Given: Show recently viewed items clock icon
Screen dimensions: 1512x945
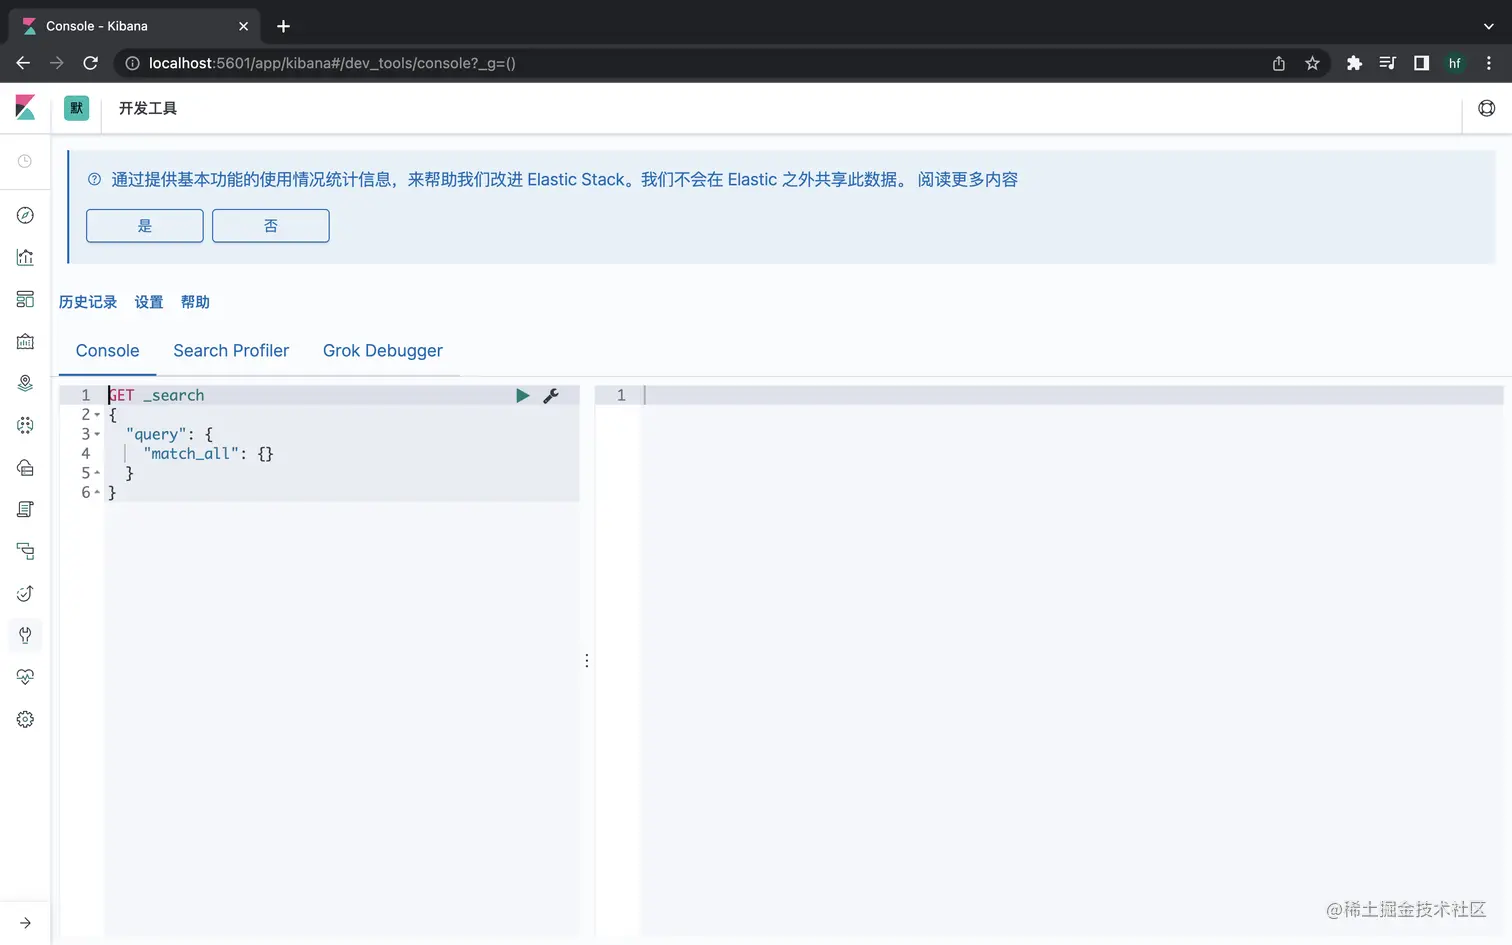Looking at the screenshot, I should tap(25, 162).
